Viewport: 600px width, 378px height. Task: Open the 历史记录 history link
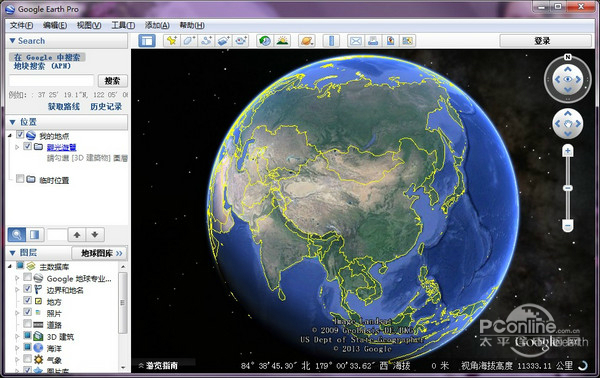point(106,106)
